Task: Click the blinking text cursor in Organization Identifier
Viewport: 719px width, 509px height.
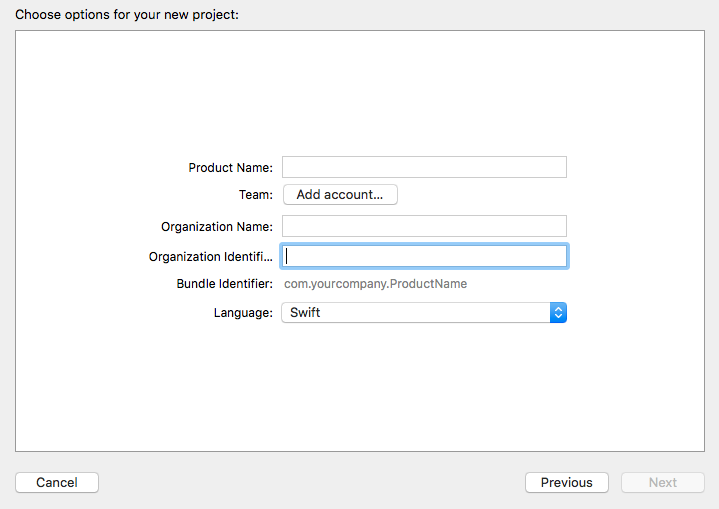Action: [x=287, y=256]
